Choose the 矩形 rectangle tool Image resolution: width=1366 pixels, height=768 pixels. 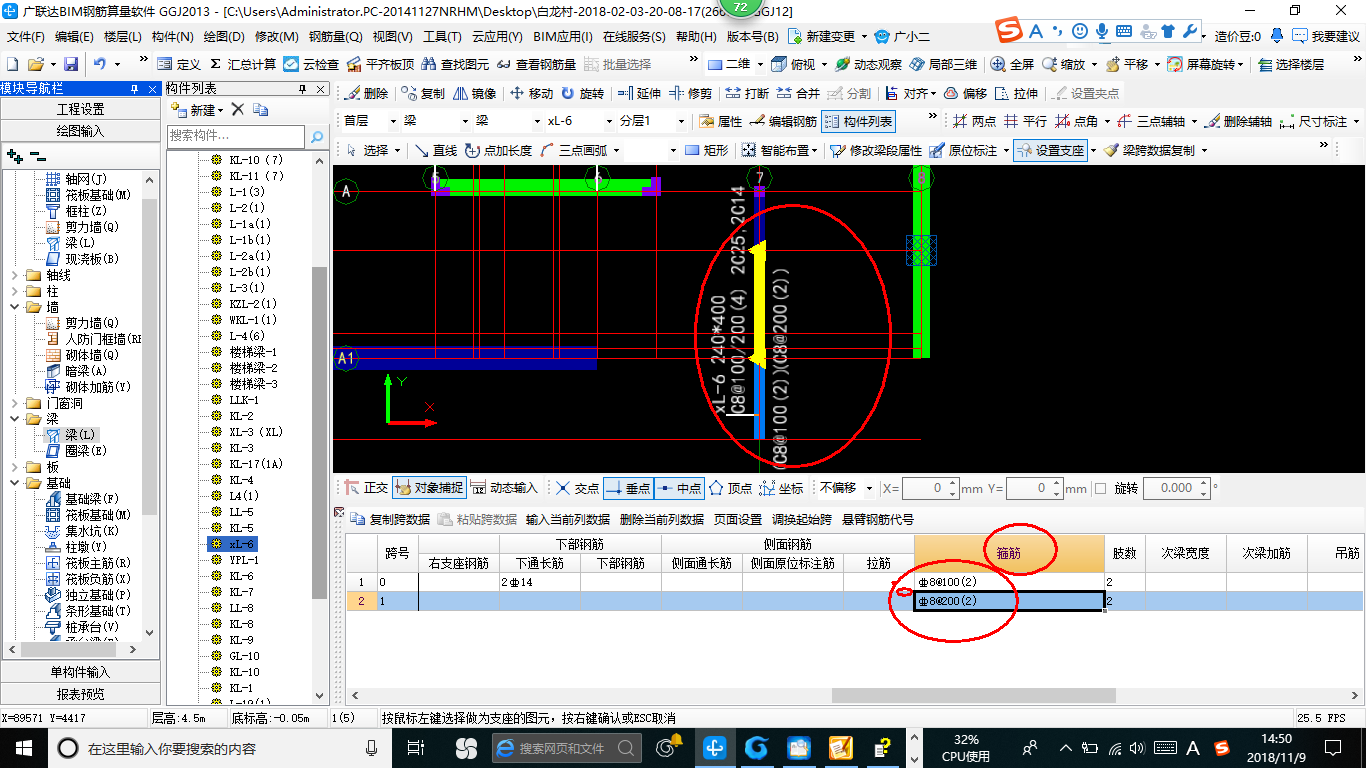[x=706, y=150]
